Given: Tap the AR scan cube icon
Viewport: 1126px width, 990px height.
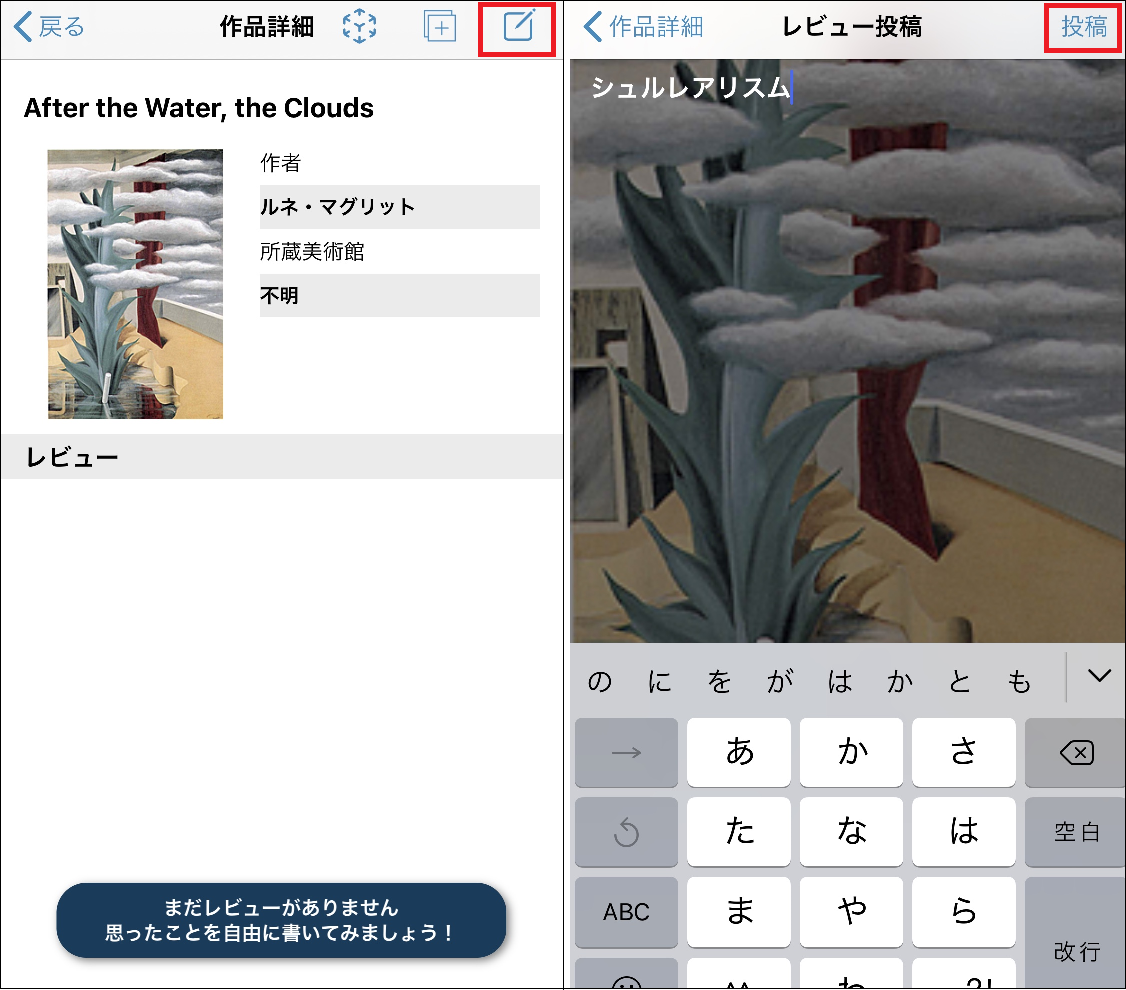Looking at the screenshot, I should pos(359,27).
